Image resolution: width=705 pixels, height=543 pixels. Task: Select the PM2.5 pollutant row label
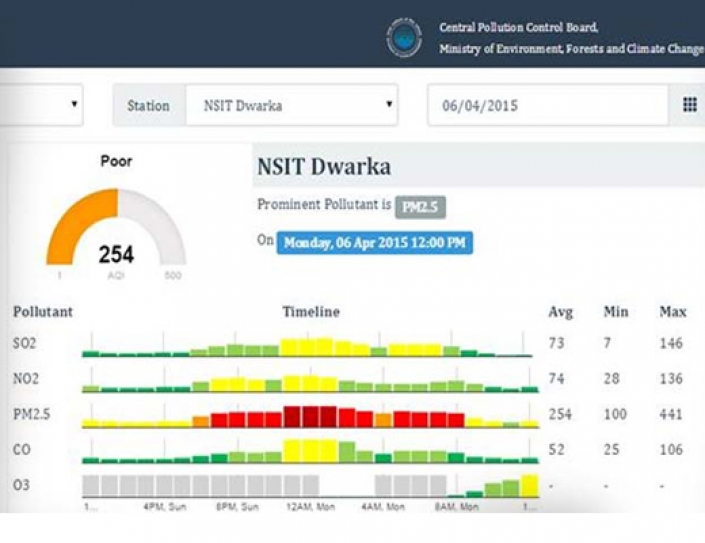[x=31, y=414]
